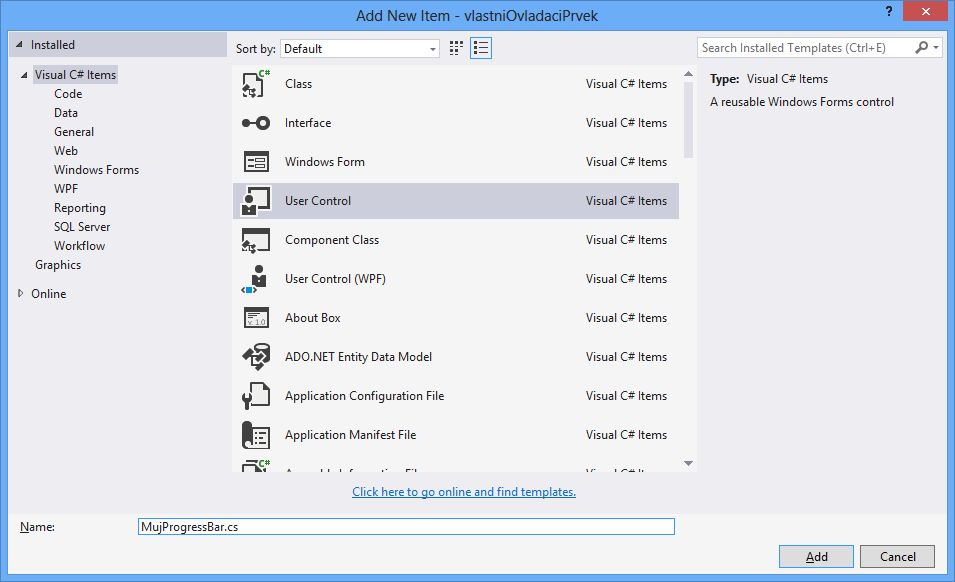Pick the Component Class template icon

pos(256,239)
